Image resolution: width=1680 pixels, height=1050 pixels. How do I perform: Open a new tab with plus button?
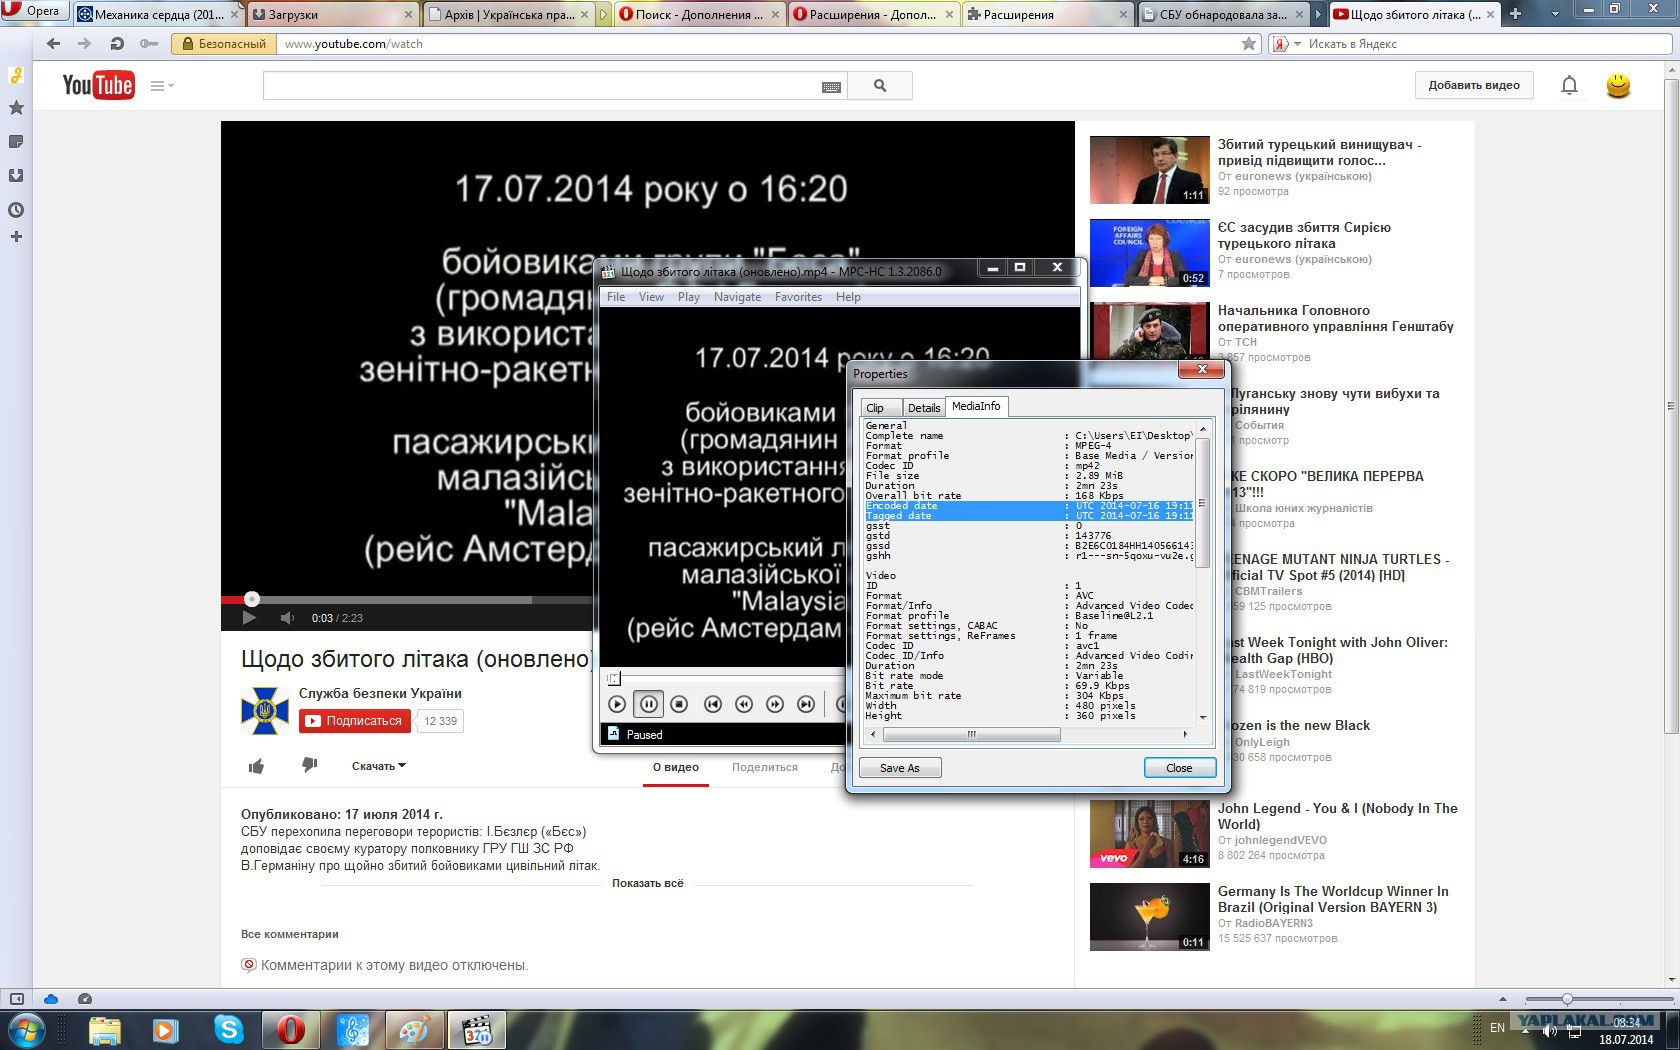[1515, 14]
